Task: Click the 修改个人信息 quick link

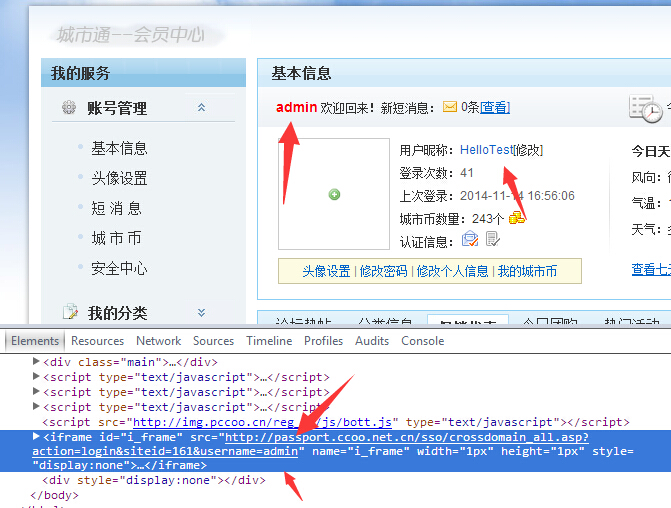Action: pyautogui.click(x=452, y=271)
